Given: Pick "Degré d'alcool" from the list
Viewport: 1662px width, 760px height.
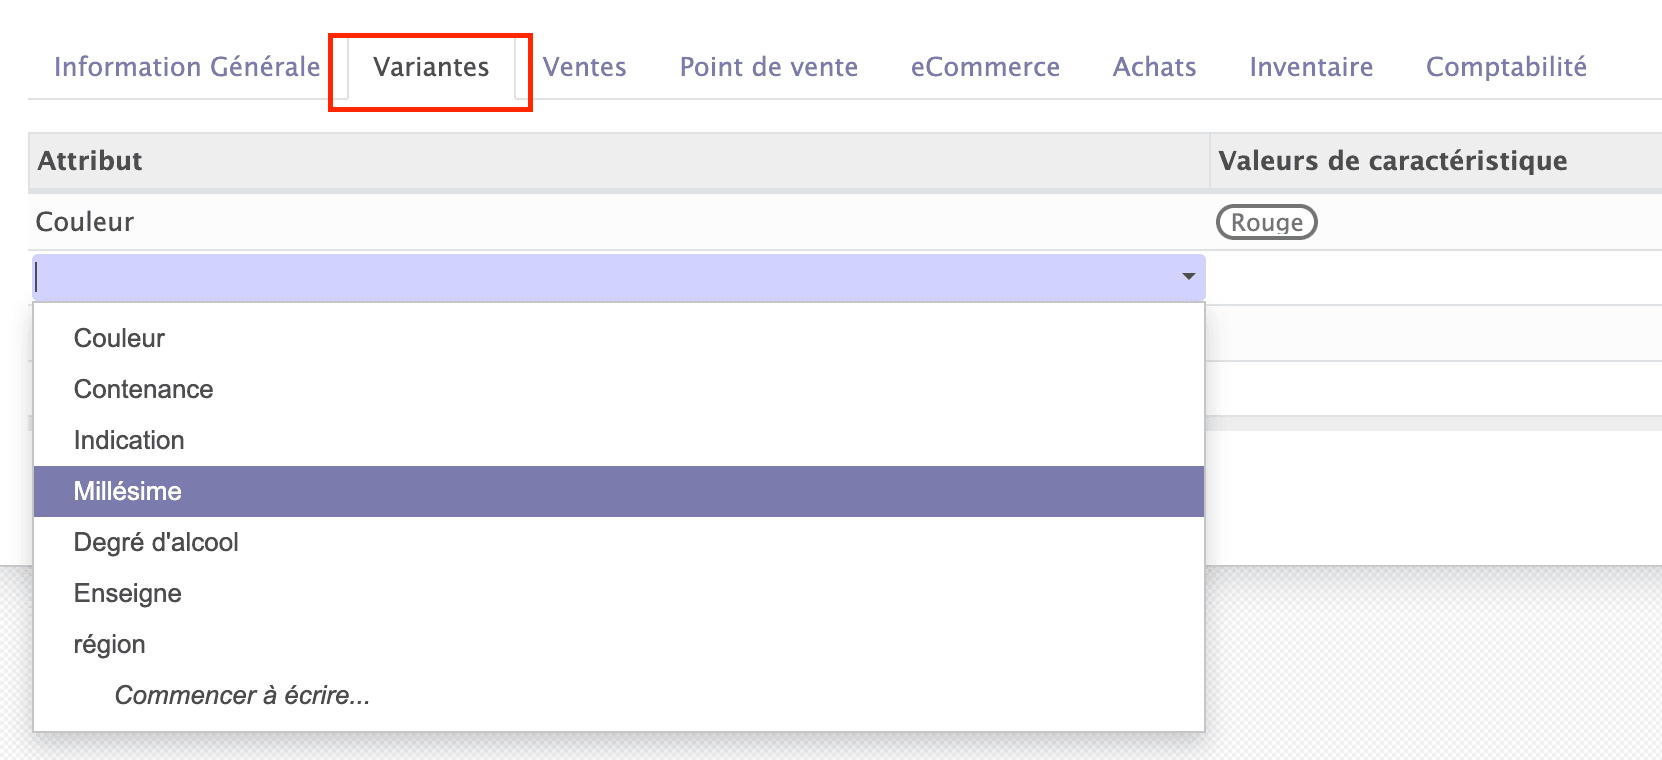Looking at the screenshot, I should 157,542.
